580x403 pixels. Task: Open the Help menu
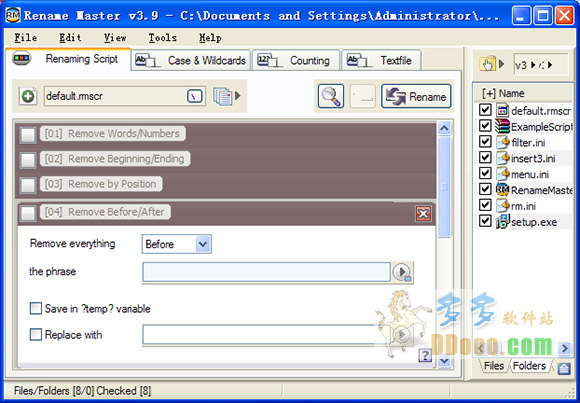pyautogui.click(x=210, y=38)
